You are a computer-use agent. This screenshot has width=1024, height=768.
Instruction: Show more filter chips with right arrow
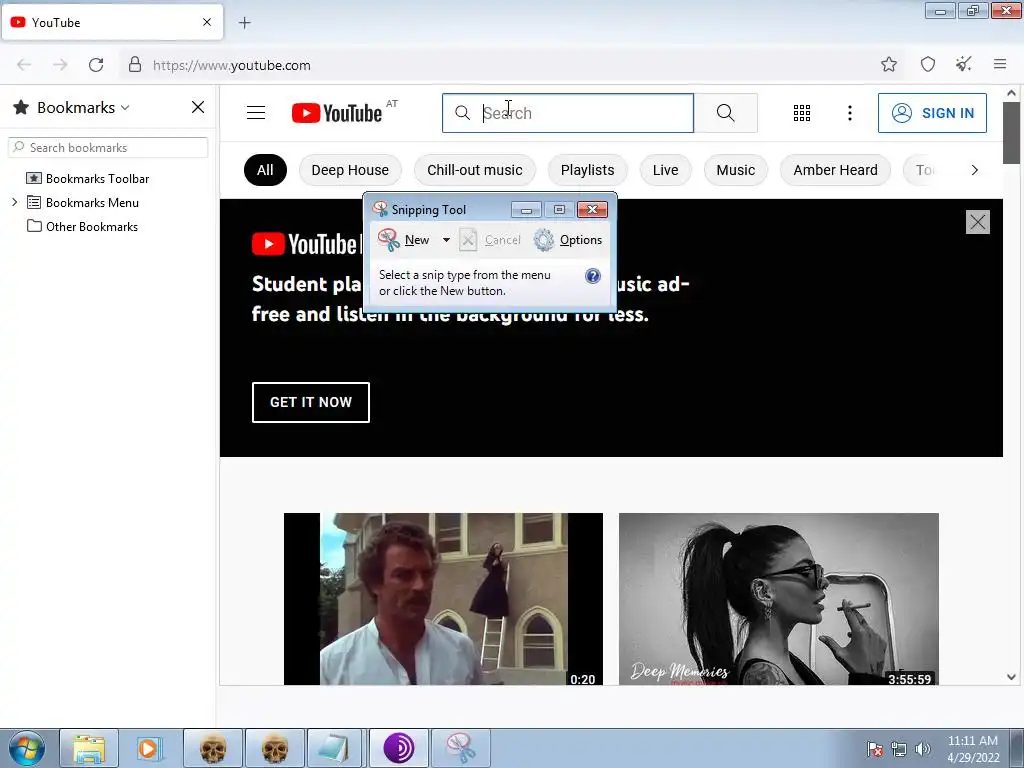974,170
